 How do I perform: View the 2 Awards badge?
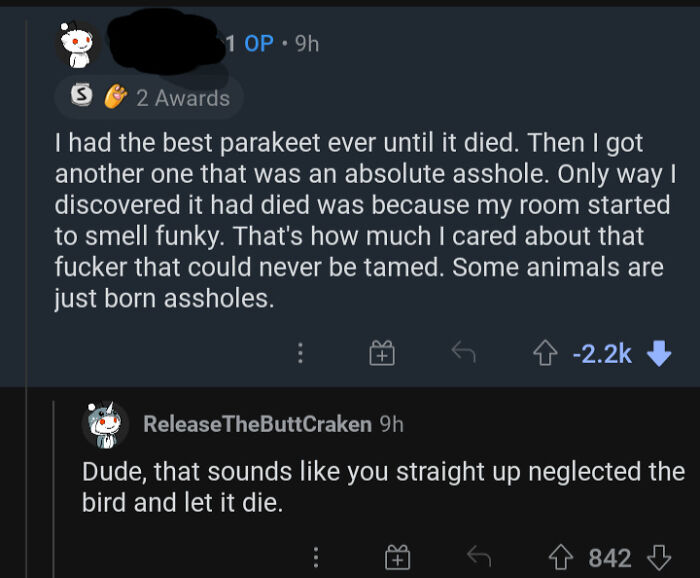[182, 98]
